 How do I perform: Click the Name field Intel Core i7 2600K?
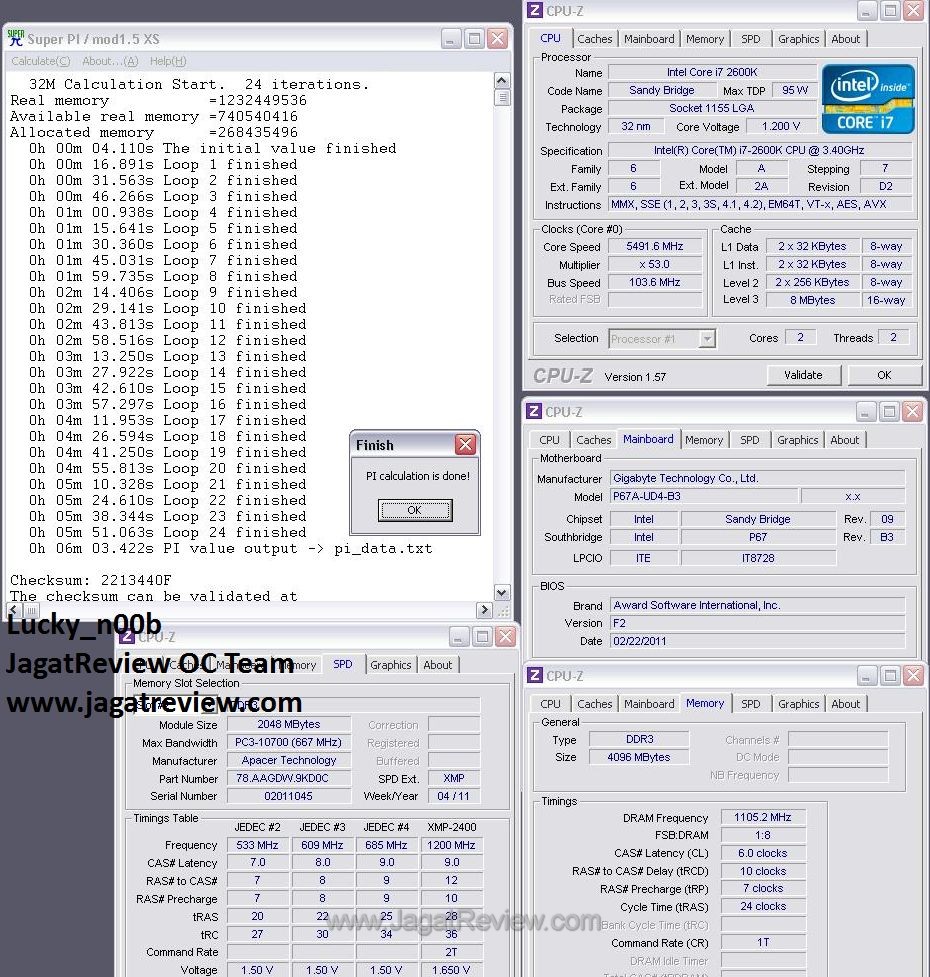(712, 72)
